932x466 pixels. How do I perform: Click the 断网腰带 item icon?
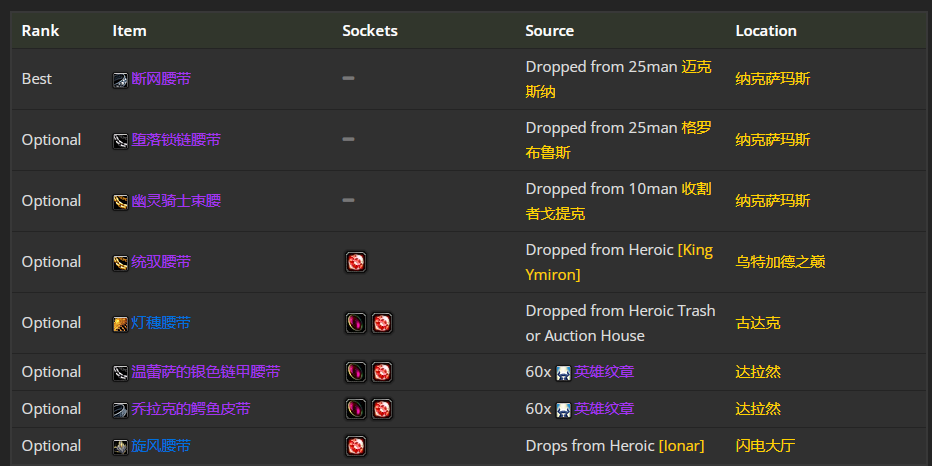tap(121, 80)
